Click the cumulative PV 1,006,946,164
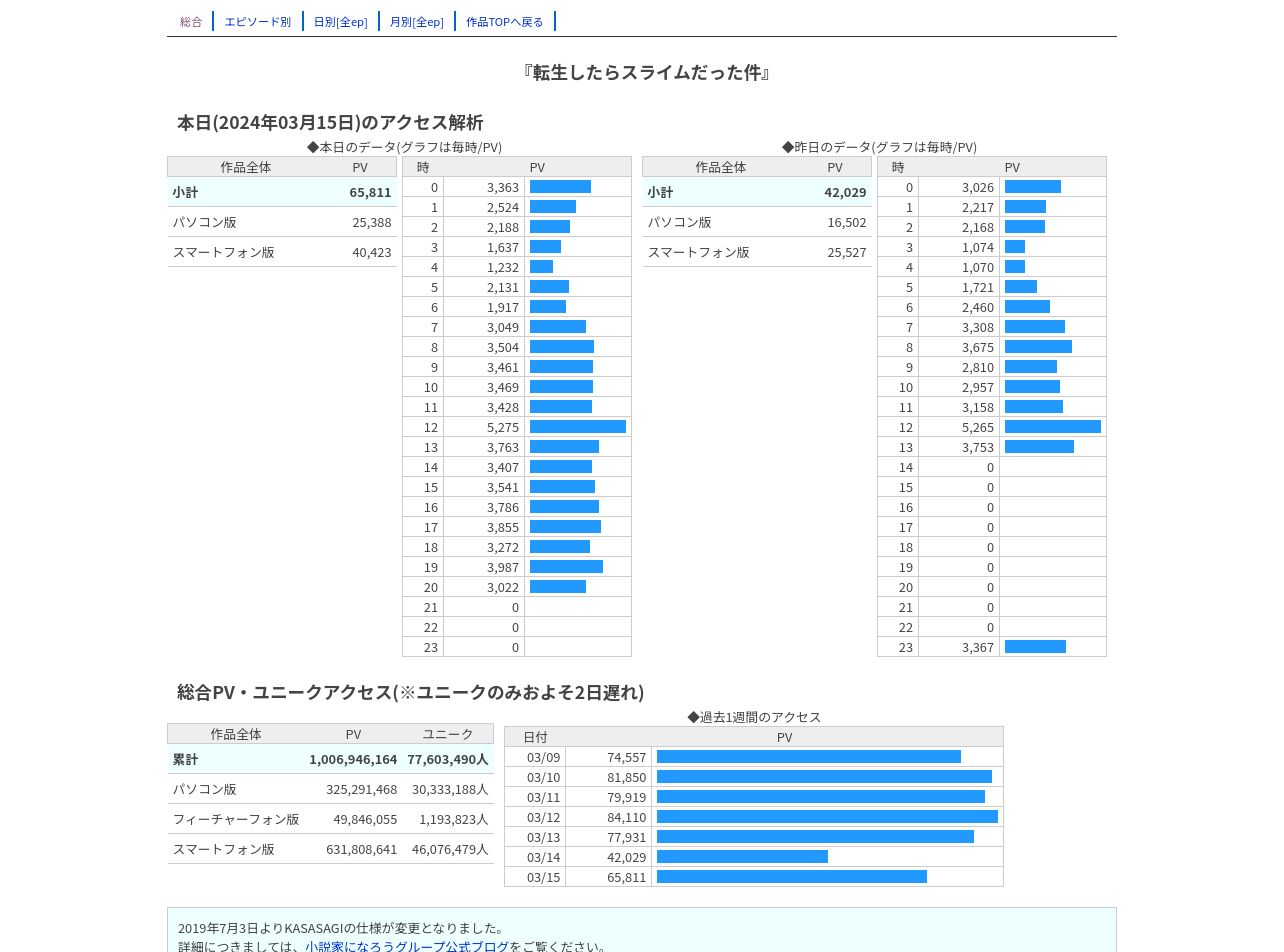 click(353, 759)
